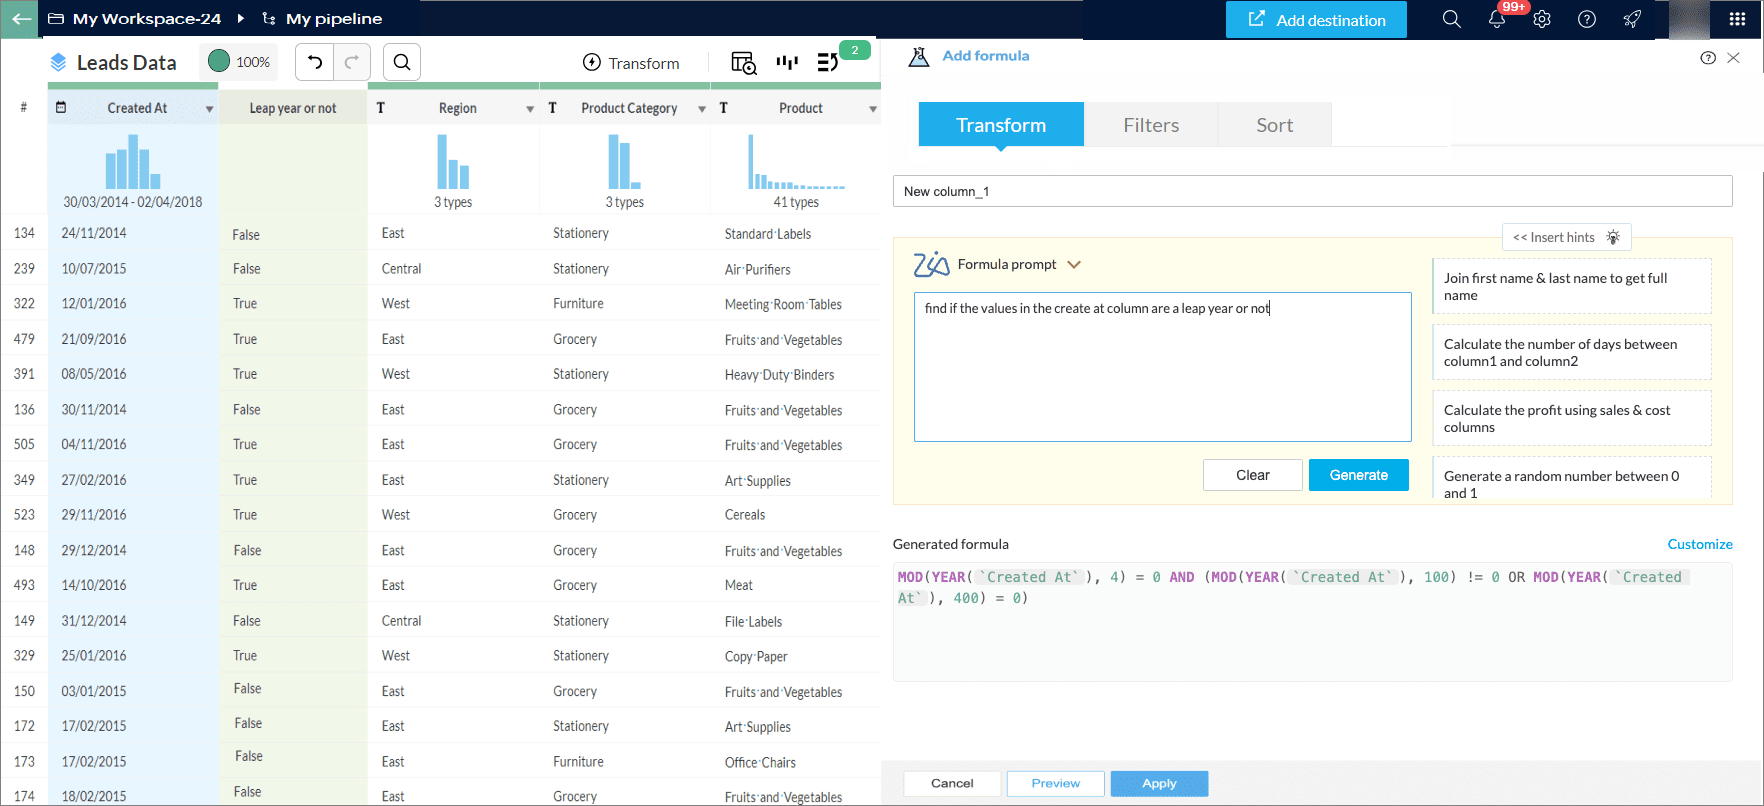The image size is (1764, 806).
Task: Click the Product distribution chart
Action: click(x=796, y=162)
